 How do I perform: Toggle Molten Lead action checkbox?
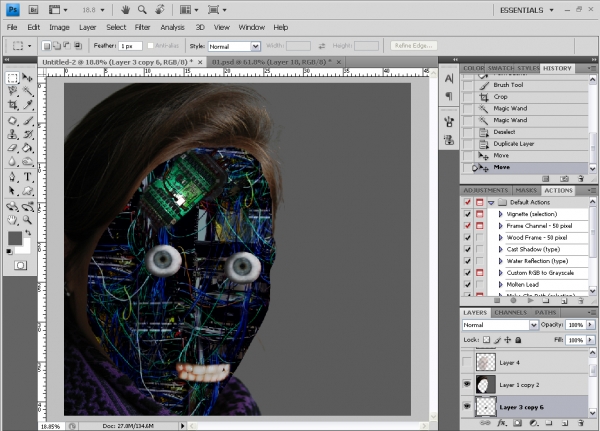point(467,284)
